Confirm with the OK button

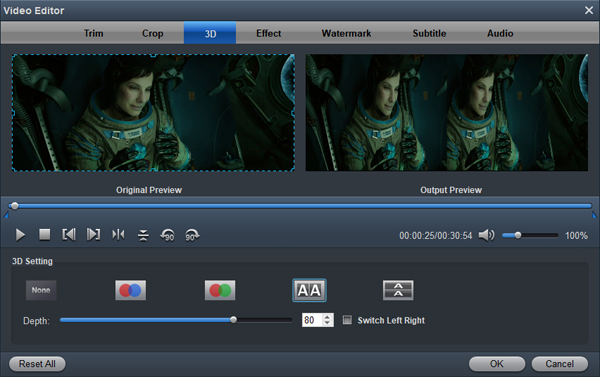tap(497, 364)
